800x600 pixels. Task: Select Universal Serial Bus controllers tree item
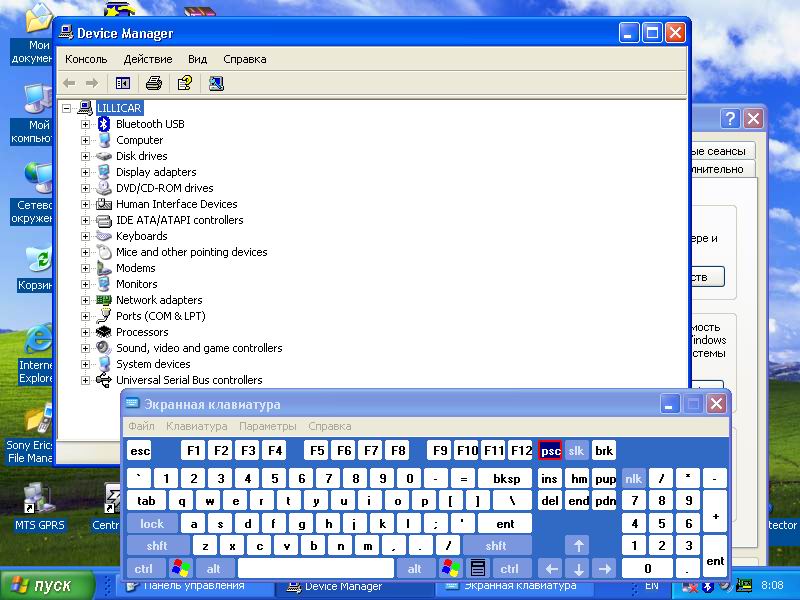pyautogui.click(x=188, y=380)
